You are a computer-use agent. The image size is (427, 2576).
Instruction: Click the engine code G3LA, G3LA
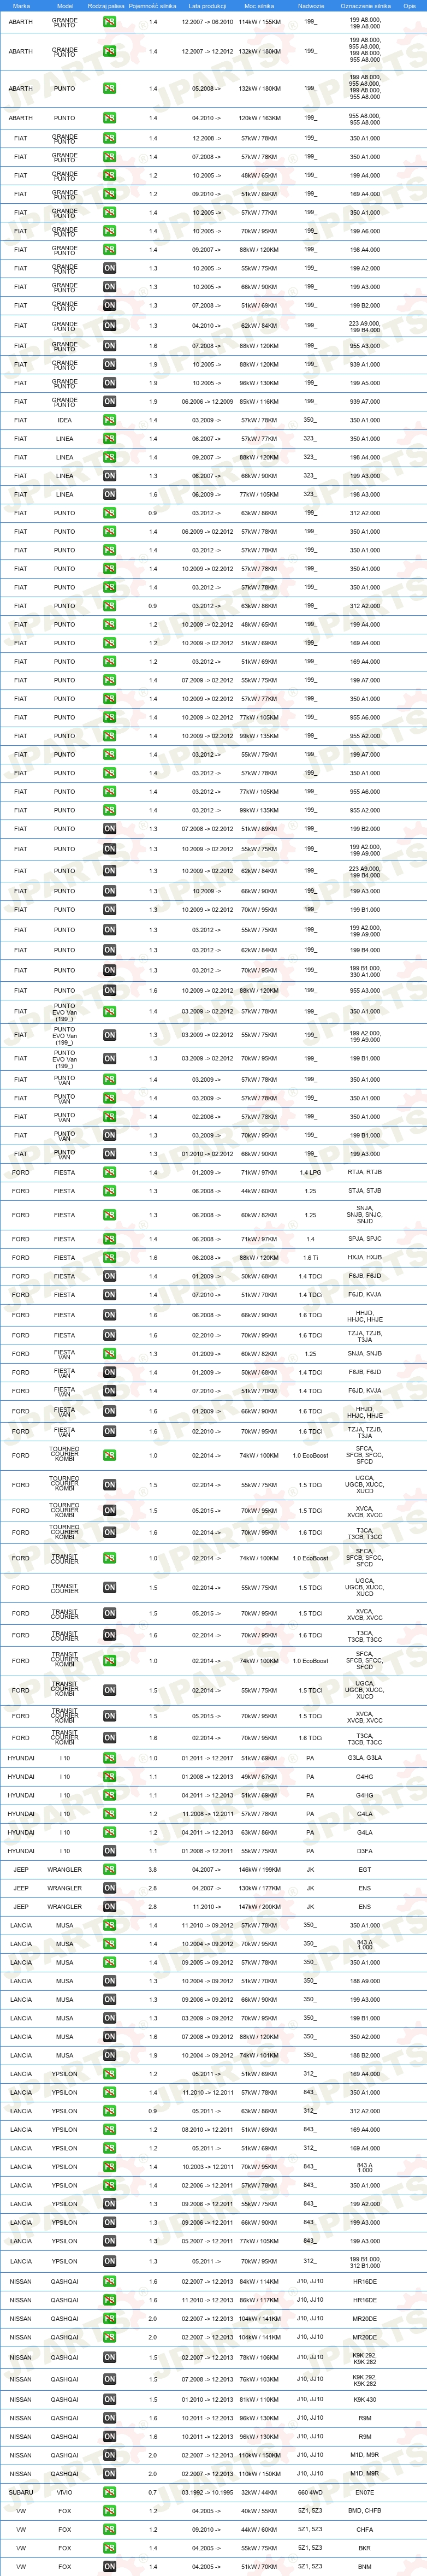tap(364, 1758)
